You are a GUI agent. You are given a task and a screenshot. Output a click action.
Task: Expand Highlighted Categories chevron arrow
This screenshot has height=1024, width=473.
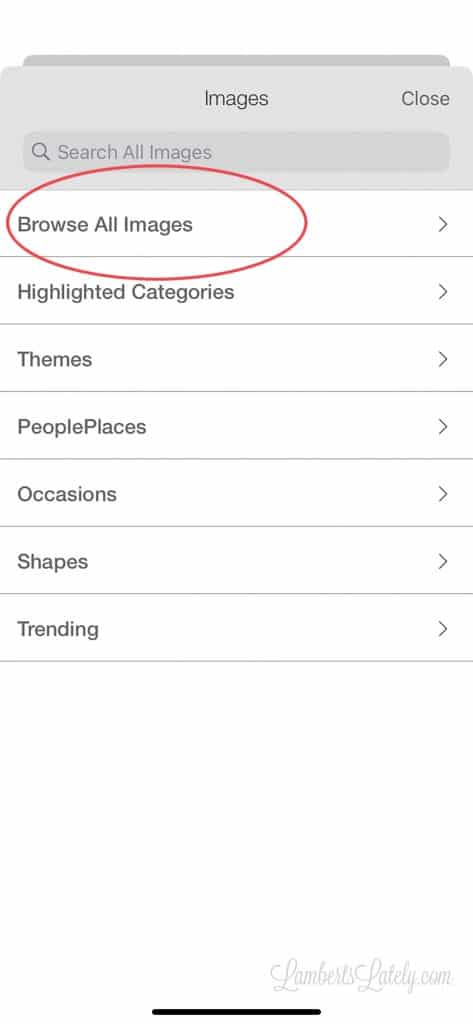pyautogui.click(x=443, y=291)
